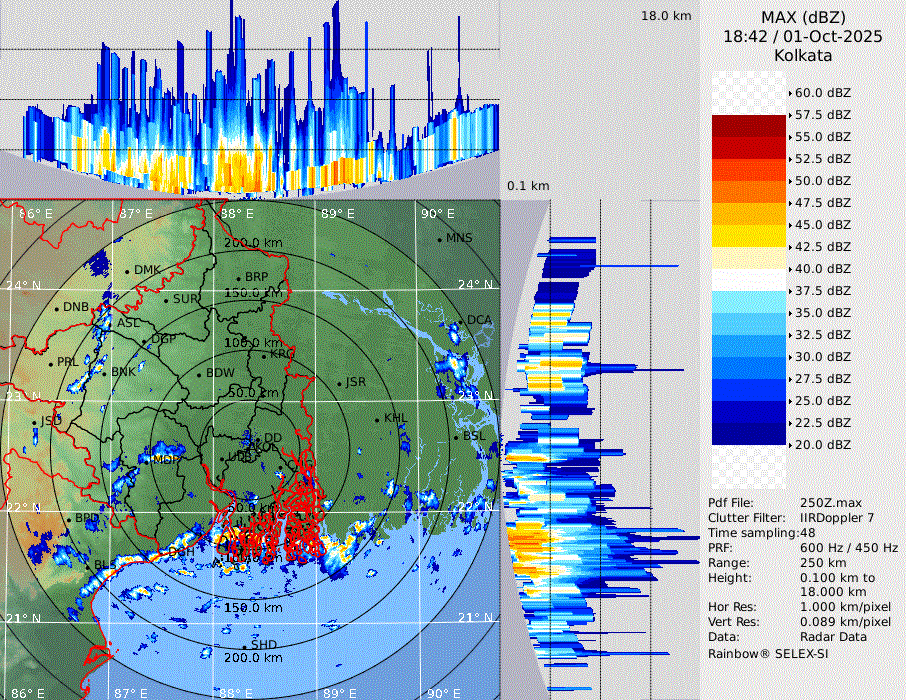The height and width of the screenshot is (700, 906).
Task: Click the MAX (dBZ) title text
Action: point(803,17)
